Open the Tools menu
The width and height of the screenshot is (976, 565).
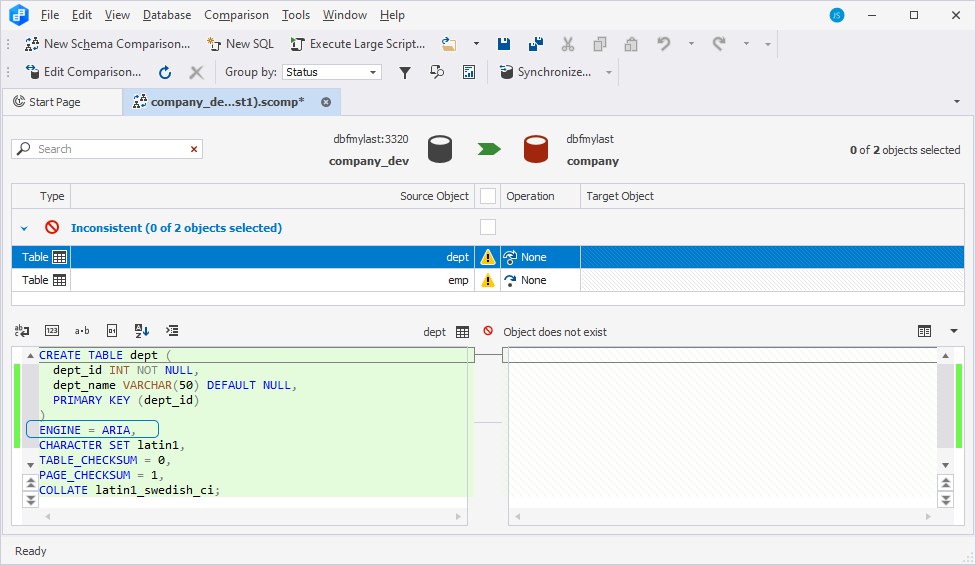click(x=296, y=15)
